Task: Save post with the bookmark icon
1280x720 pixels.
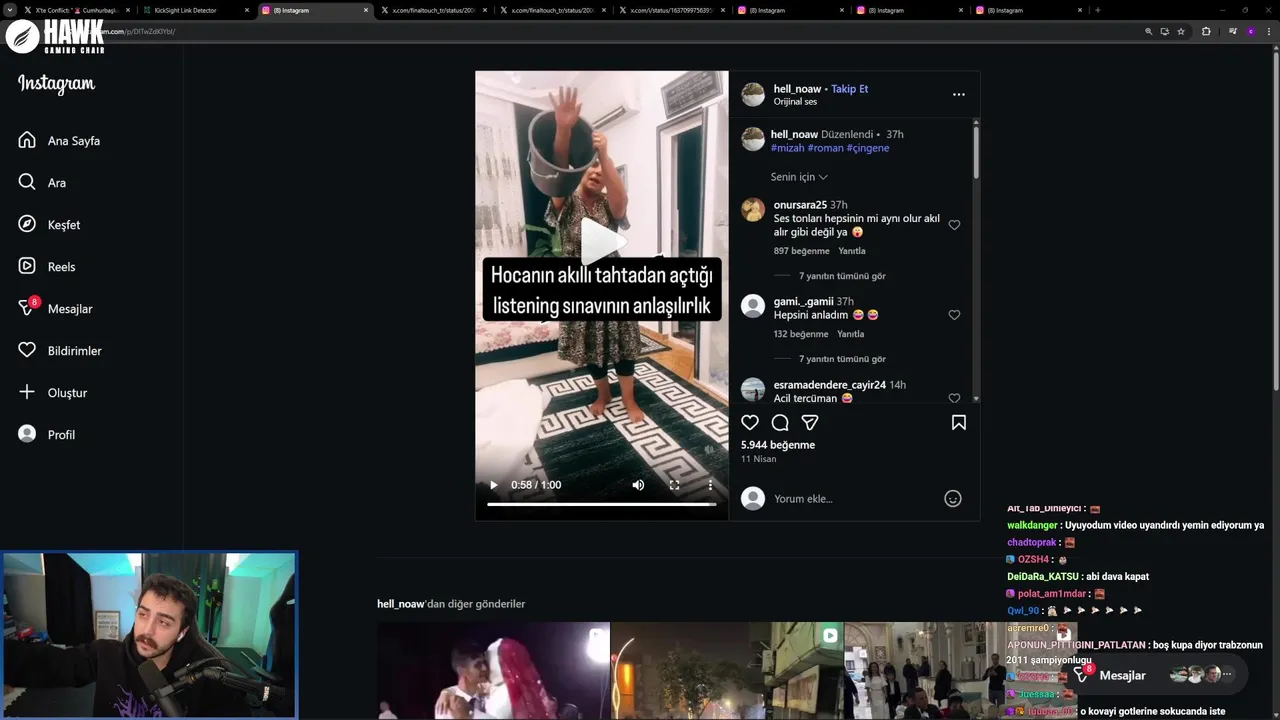Action: click(x=958, y=422)
